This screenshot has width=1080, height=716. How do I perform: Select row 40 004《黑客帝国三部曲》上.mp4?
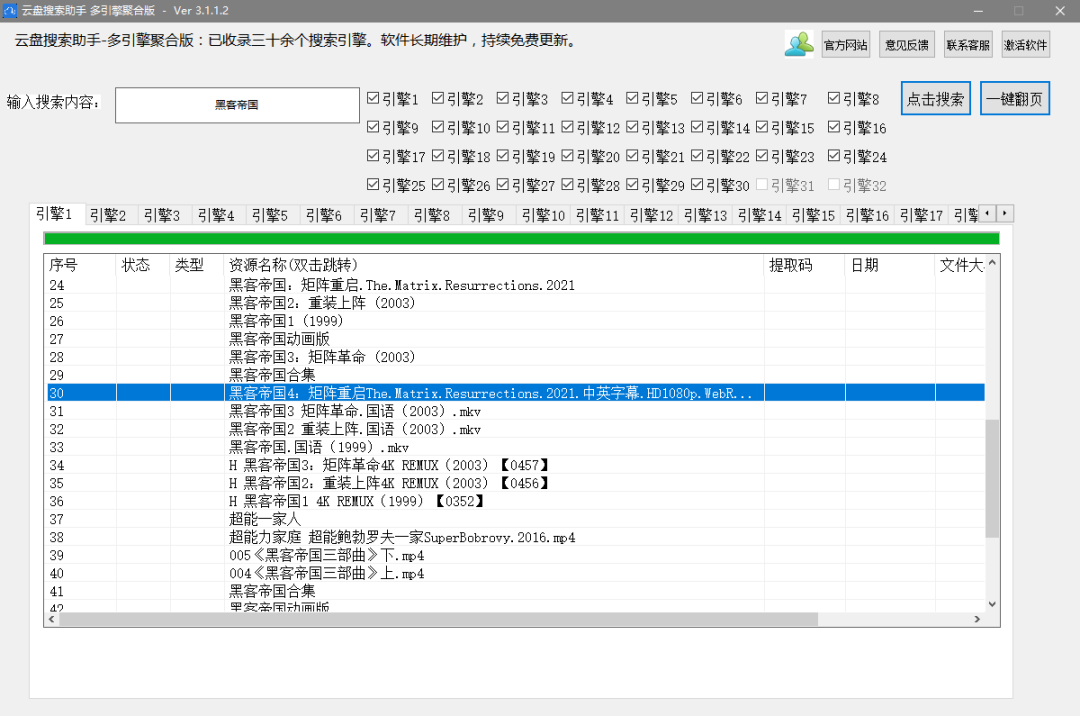515,573
